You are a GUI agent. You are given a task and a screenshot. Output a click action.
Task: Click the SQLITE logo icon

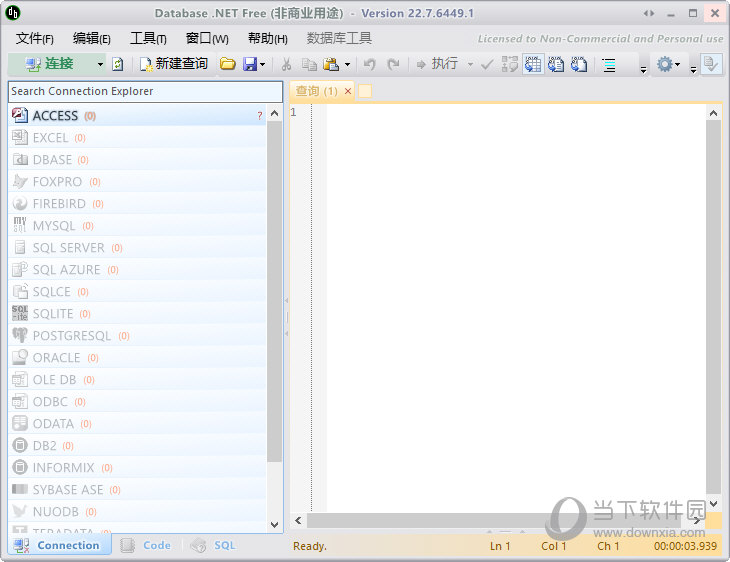[20, 313]
